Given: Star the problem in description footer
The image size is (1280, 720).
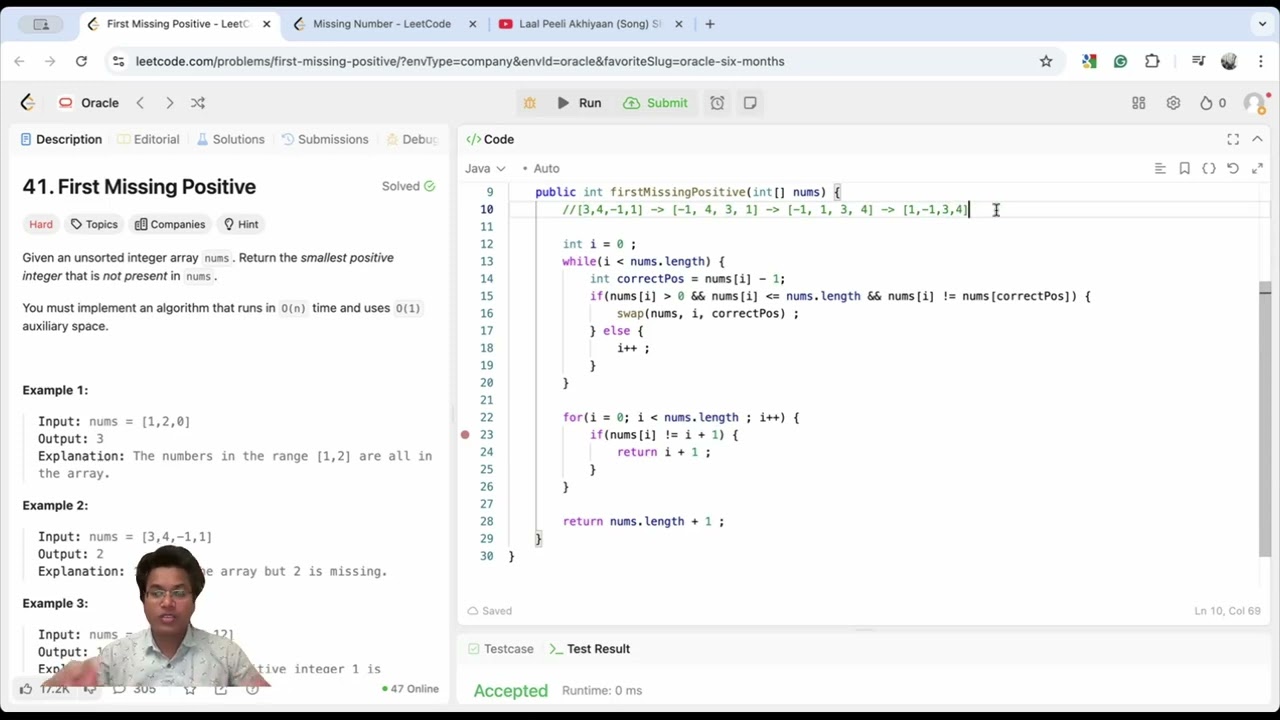Looking at the screenshot, I should pos(189,688).
